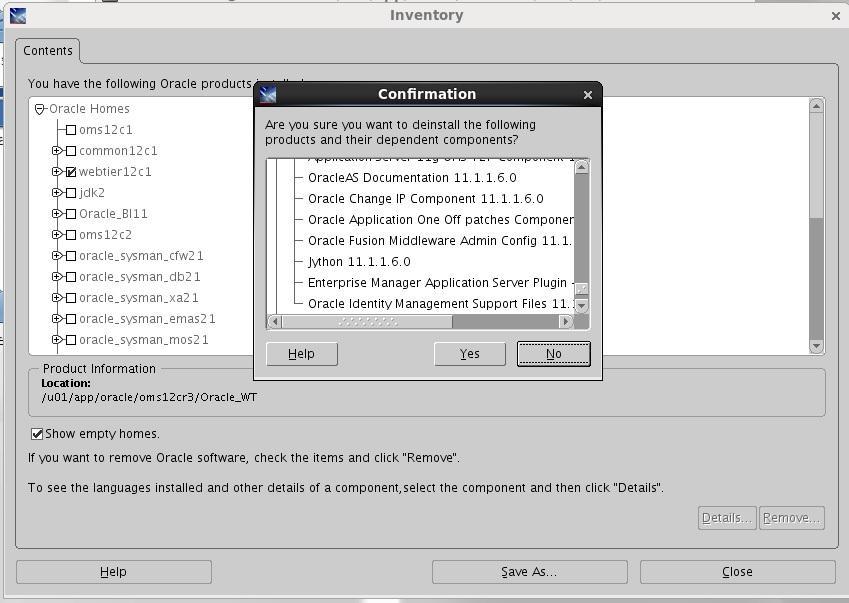Toggle the Show empty homes checkbox
This screenshot has height=603, width=849.
click(x=37, y=434)
